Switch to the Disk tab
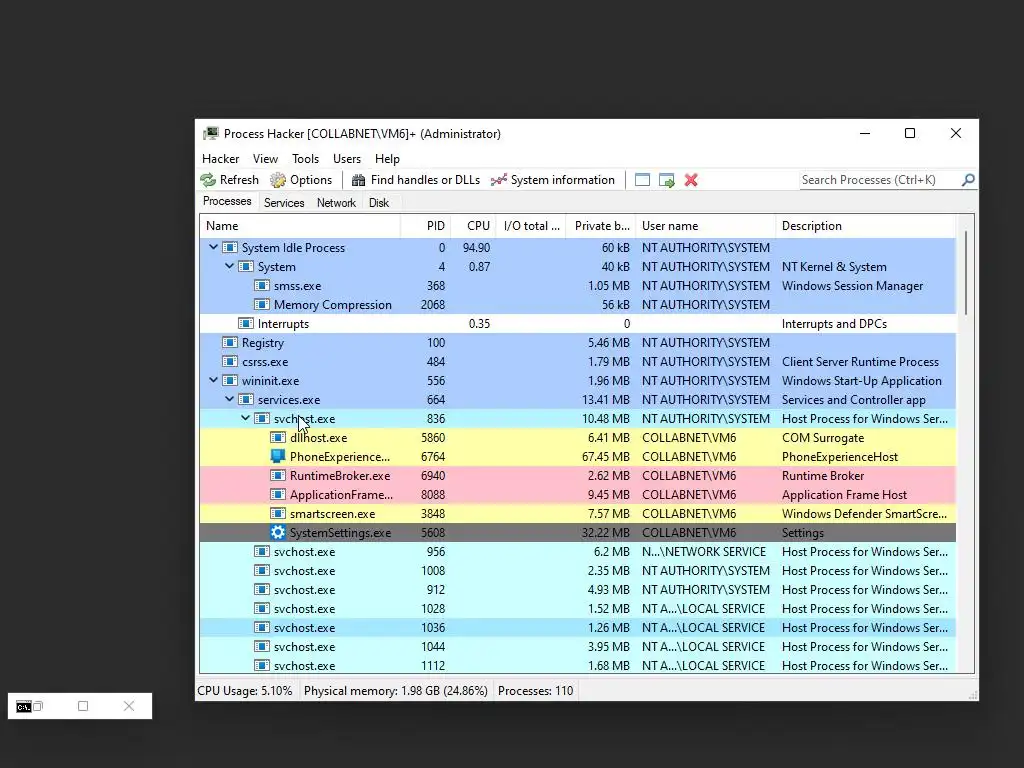 tap(379, 203)
